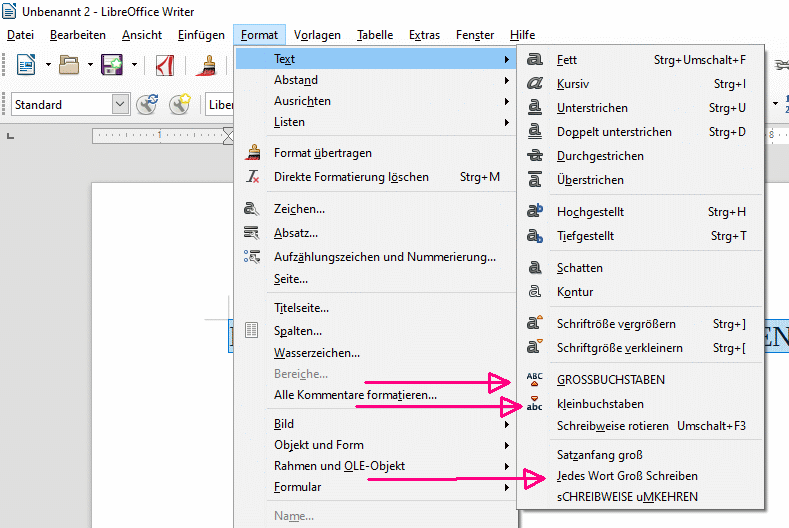
Task: Open the Zeichen... dialog entry
Action: 376,209
